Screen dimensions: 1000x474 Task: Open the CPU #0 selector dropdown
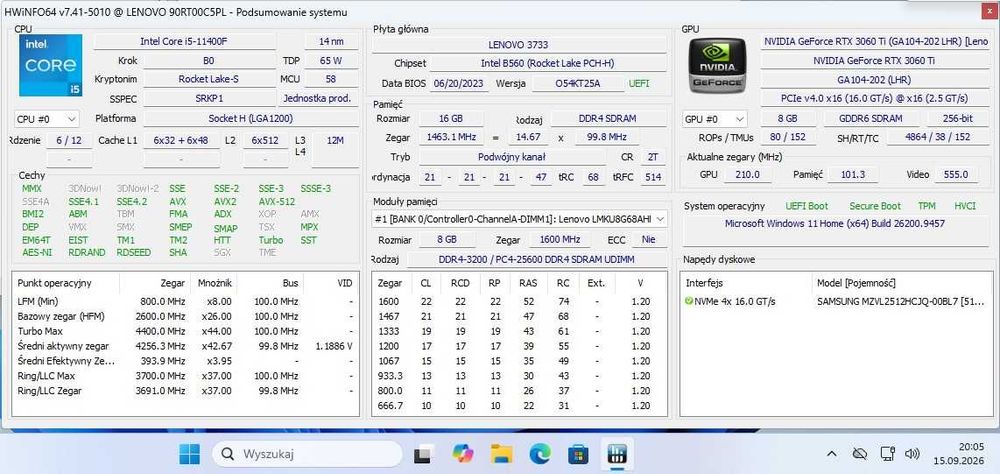click(47, 119)
